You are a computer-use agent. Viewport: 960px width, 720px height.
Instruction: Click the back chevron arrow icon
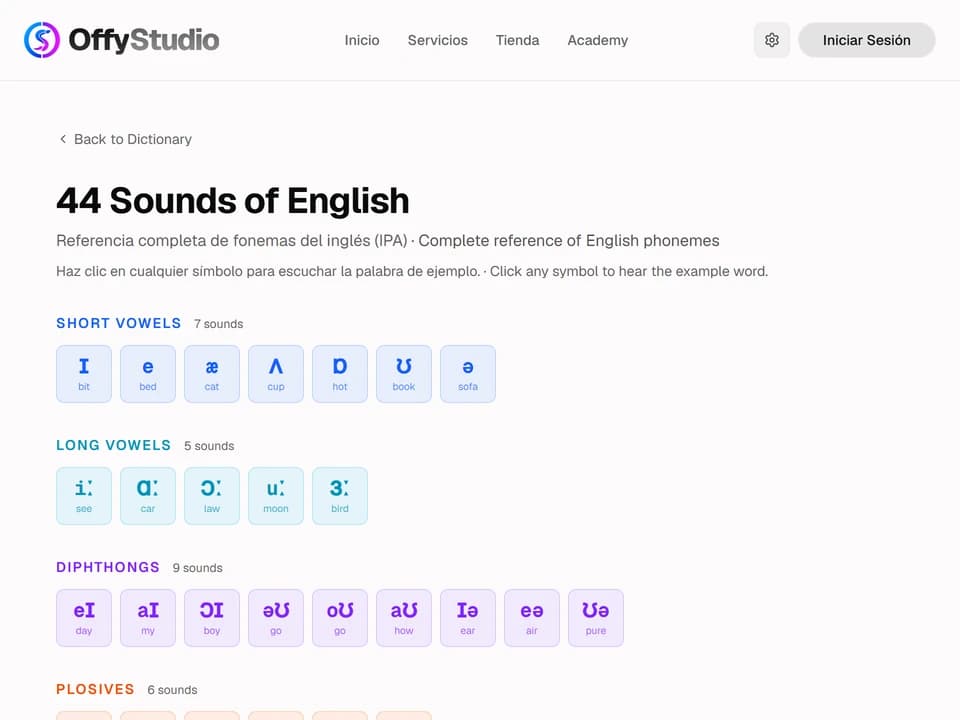pyautogui.click(x=62, y=139)
